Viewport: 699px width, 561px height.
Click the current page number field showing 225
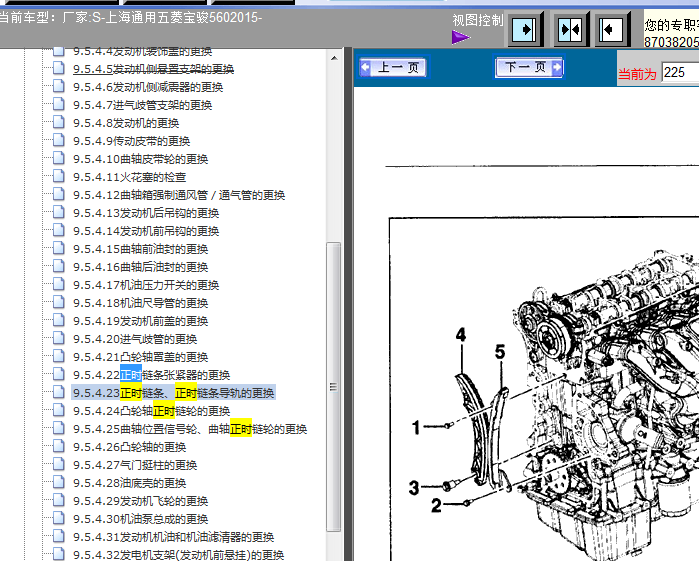(680, 72)
